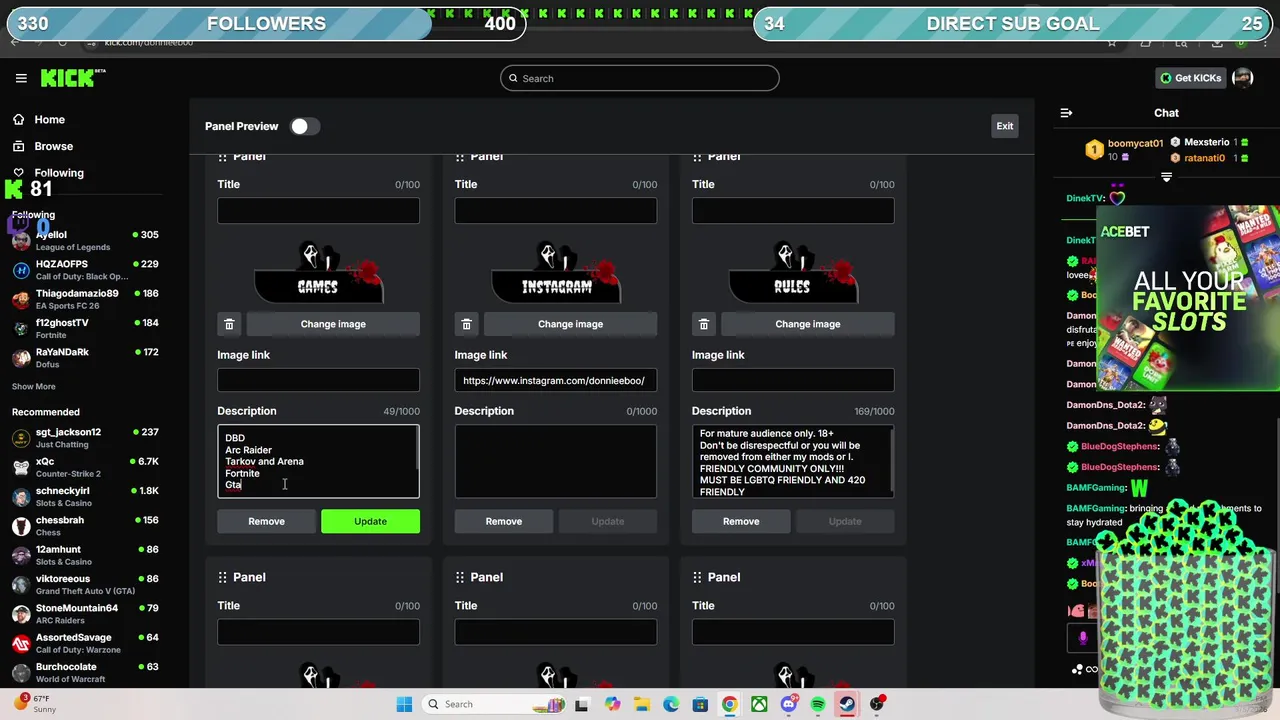Screen dimensions: 1280x720
Task: Grab the Rules panel drag handle
Action: 697,157
